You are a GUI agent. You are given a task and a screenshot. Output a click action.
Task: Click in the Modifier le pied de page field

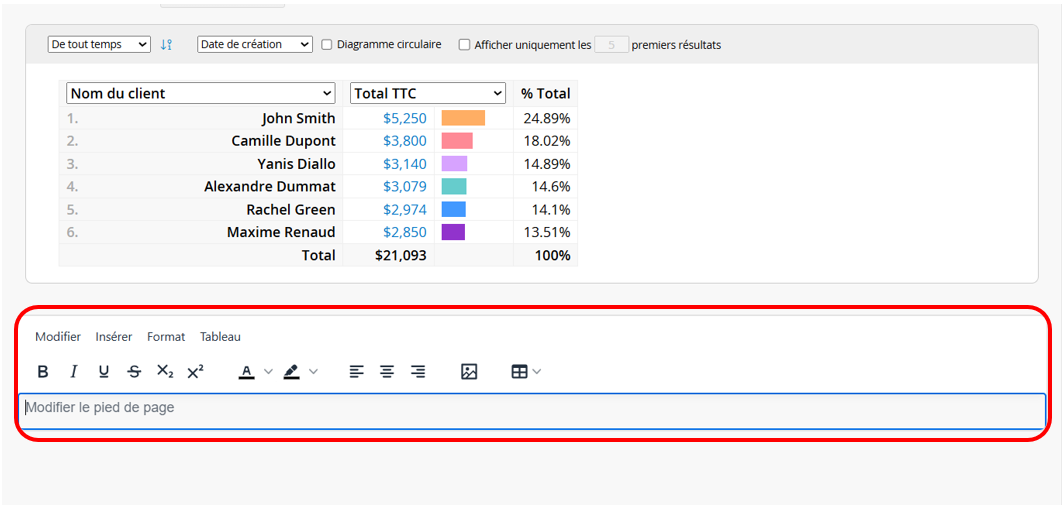click(532, 410)
